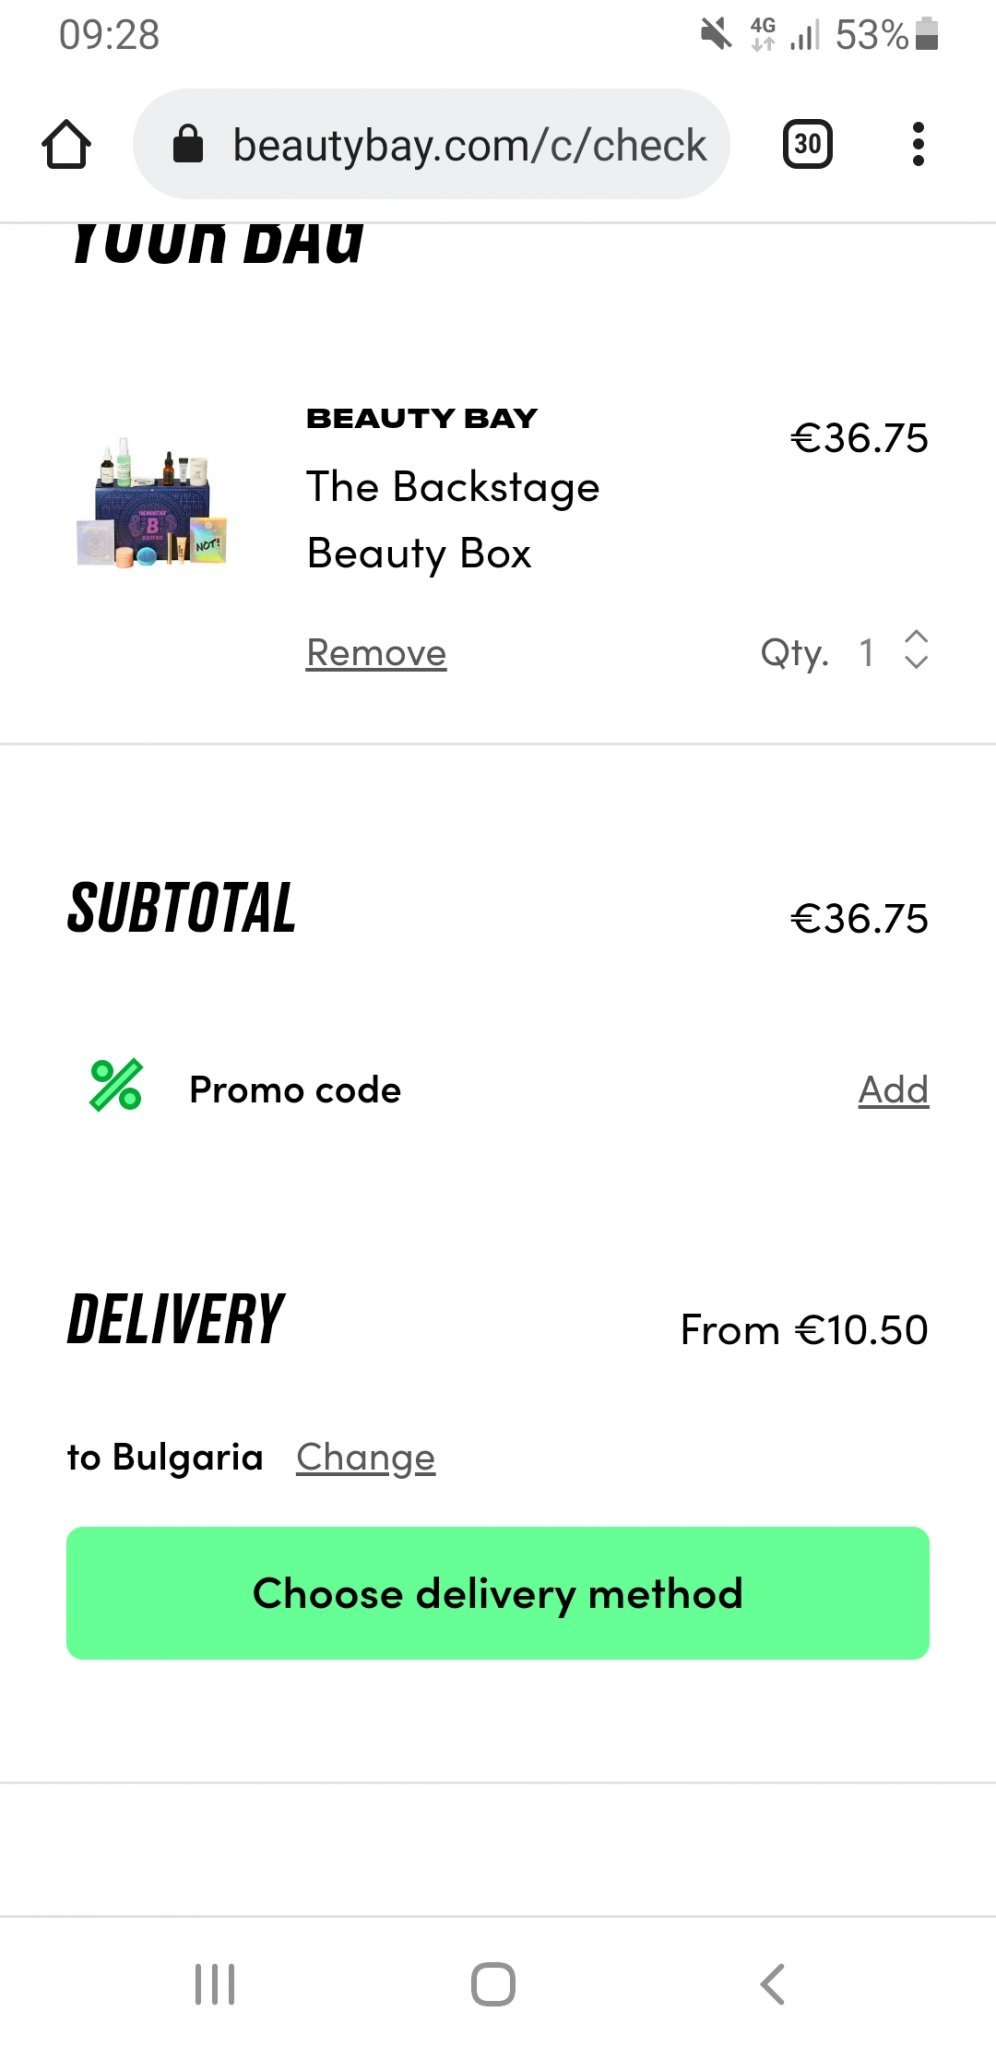Tap the quantity value 1
The height and width of the screenshot is (2048, 996).
[x=866, y=653]
